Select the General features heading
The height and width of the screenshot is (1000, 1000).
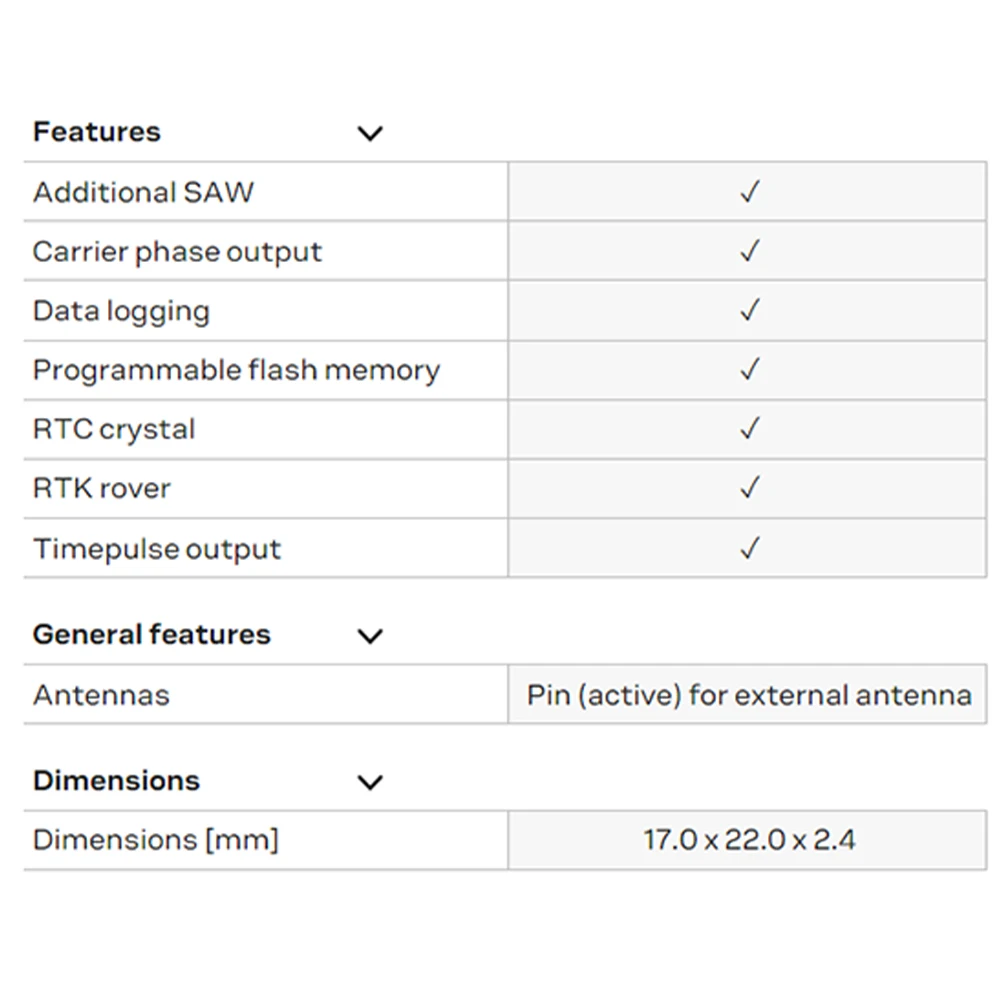pos(152,635)
